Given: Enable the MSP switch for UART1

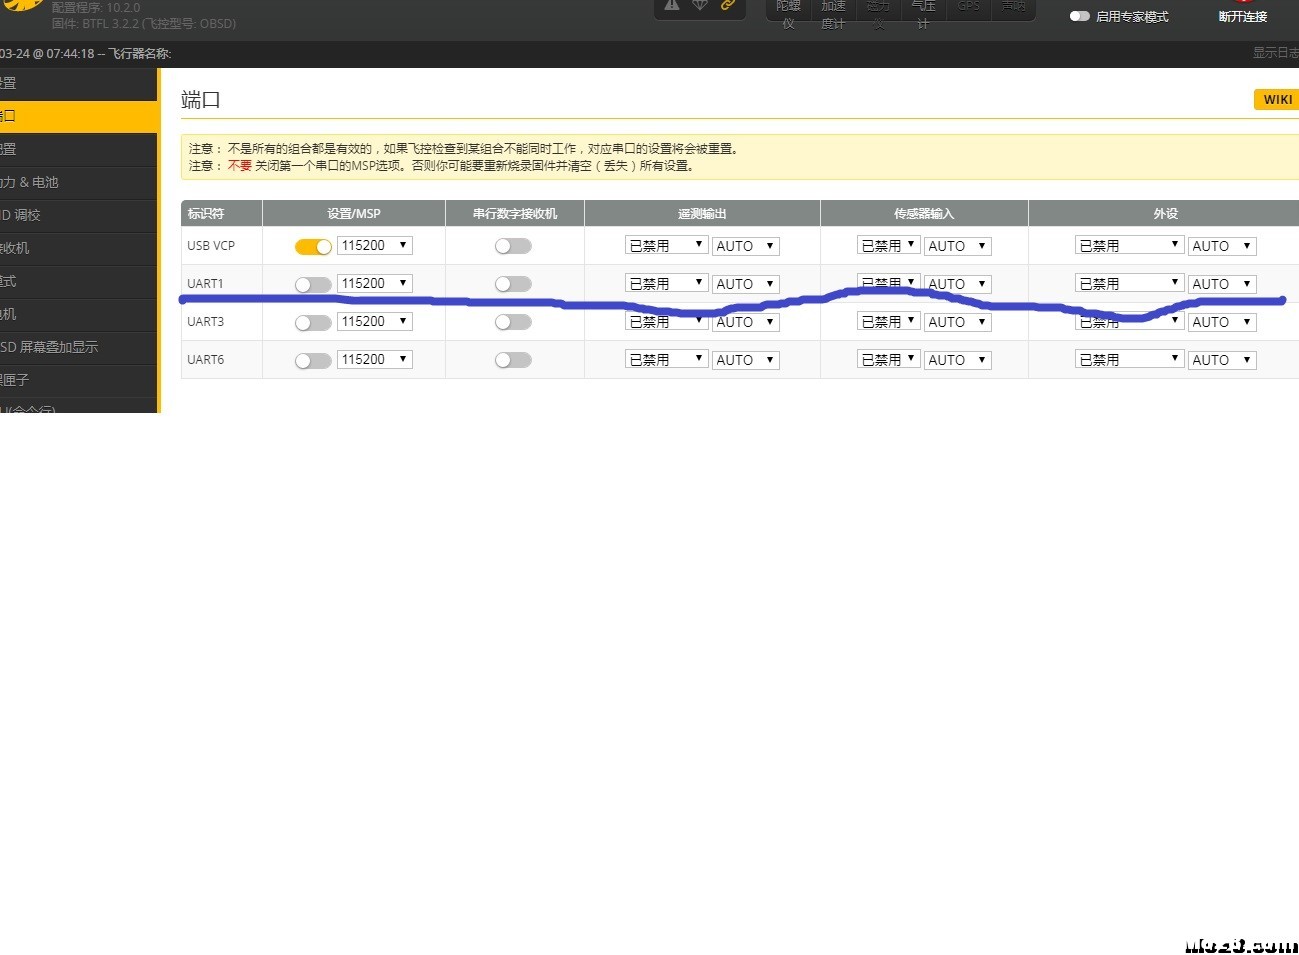Looking at the screenshot, I should [x=313, y=284].
